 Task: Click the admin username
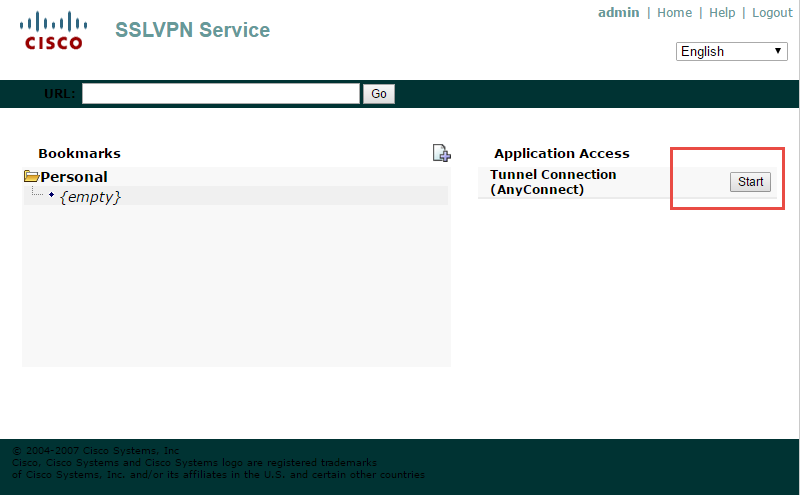pyautogui.click(x=618, y=12)
